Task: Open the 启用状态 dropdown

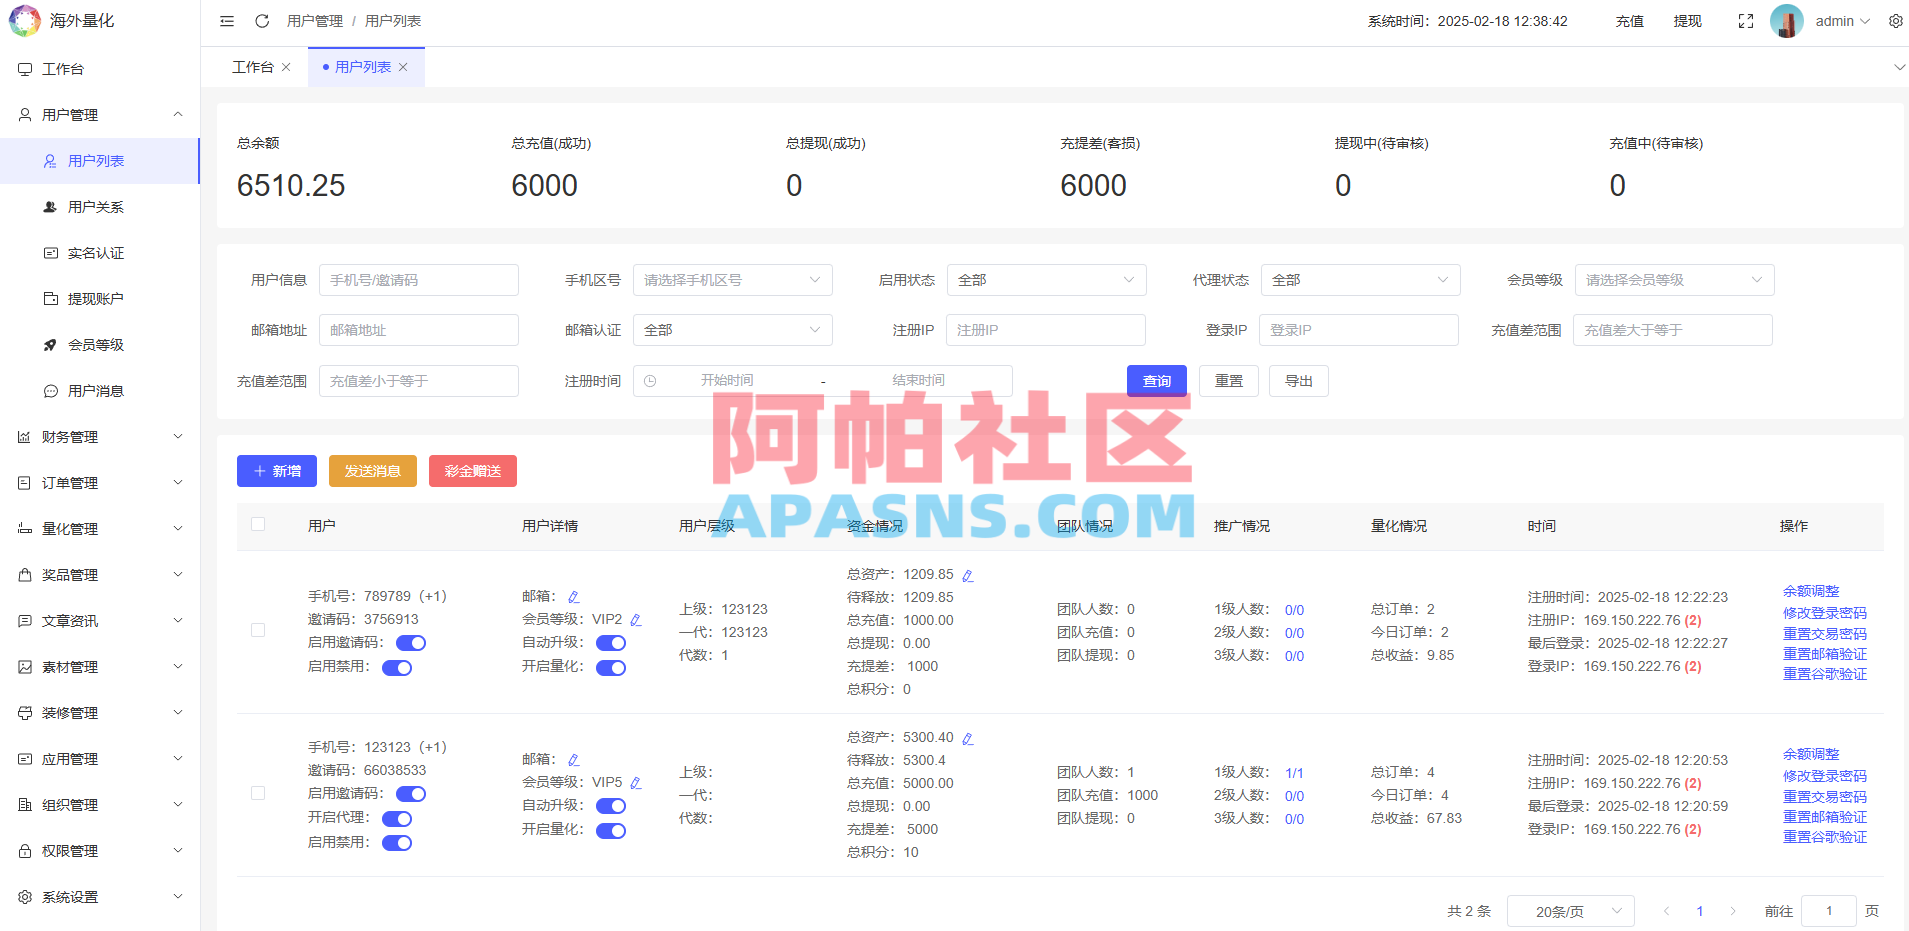Action: (x=1046, y=280)
